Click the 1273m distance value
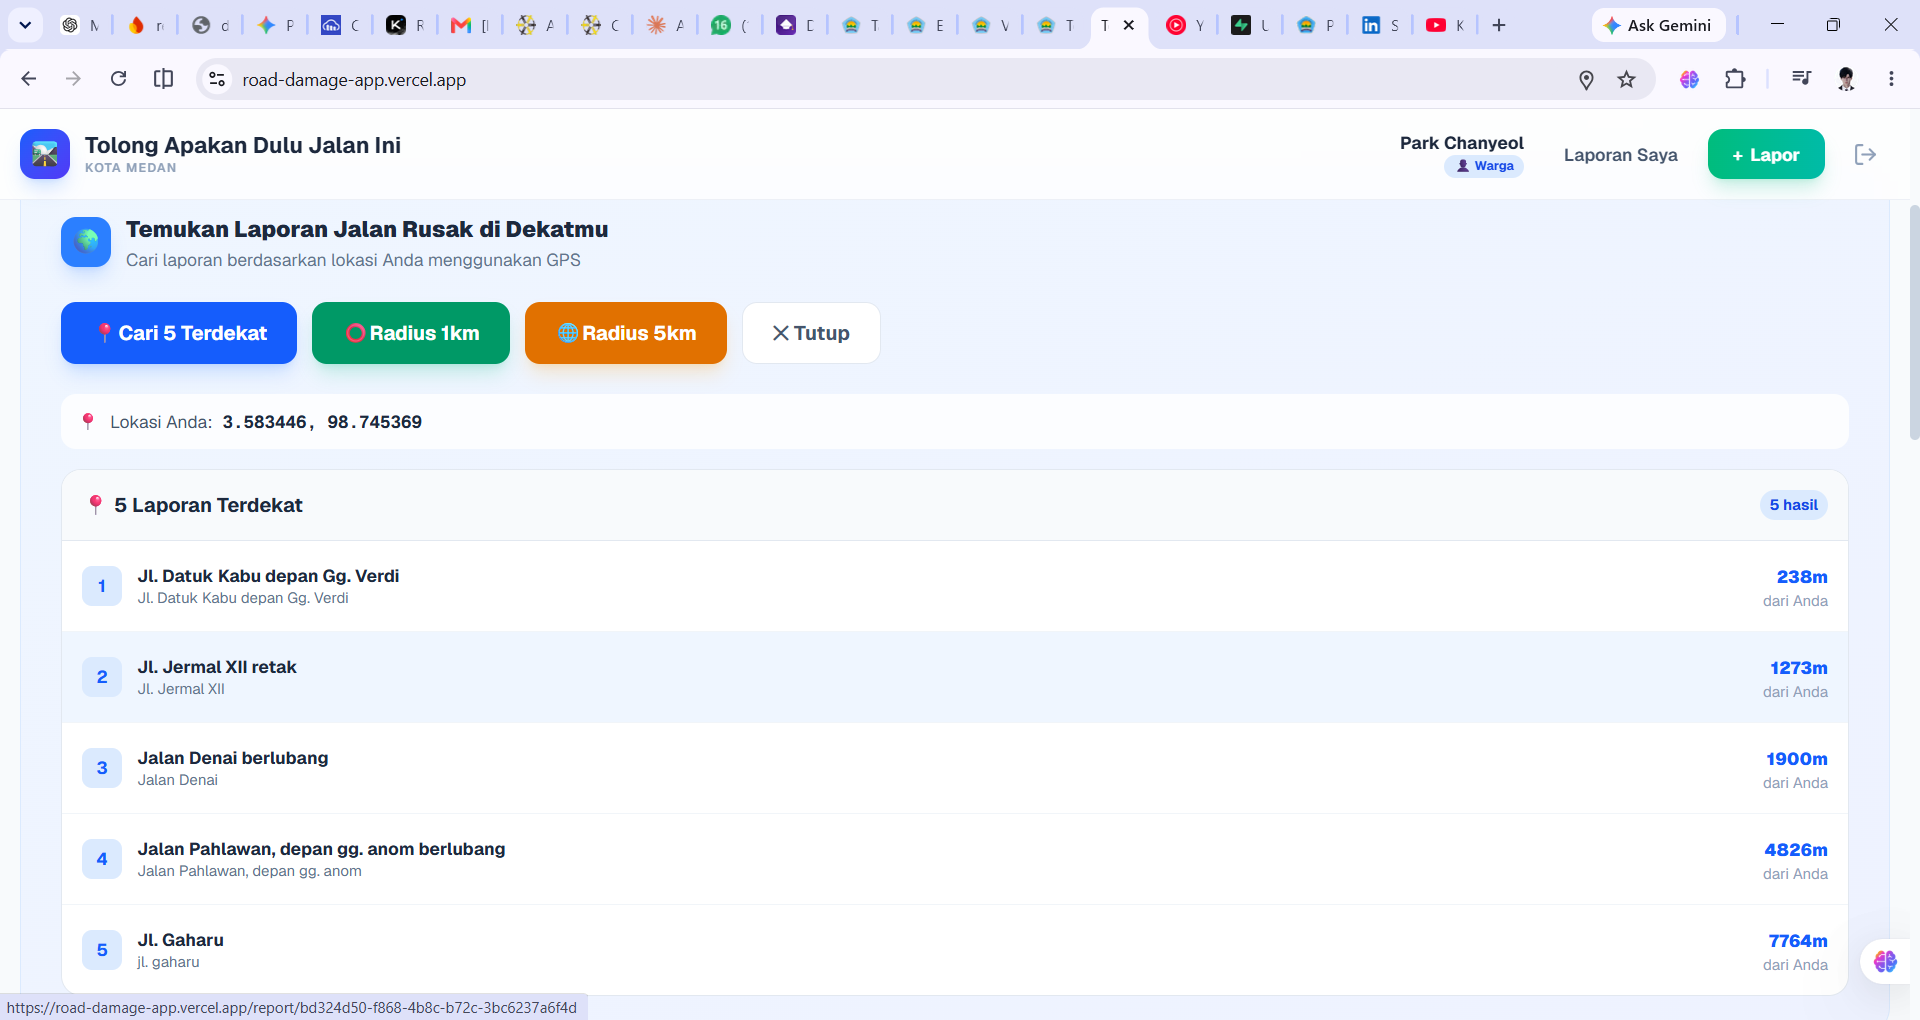This screenshot has width=1920, height=1020. 1798,668
